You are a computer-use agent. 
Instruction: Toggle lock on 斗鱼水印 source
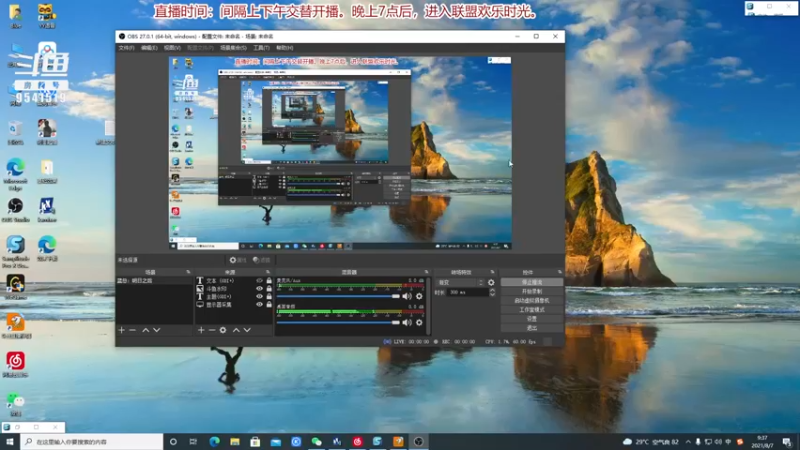pyautogui.click(x=269, y=289)
